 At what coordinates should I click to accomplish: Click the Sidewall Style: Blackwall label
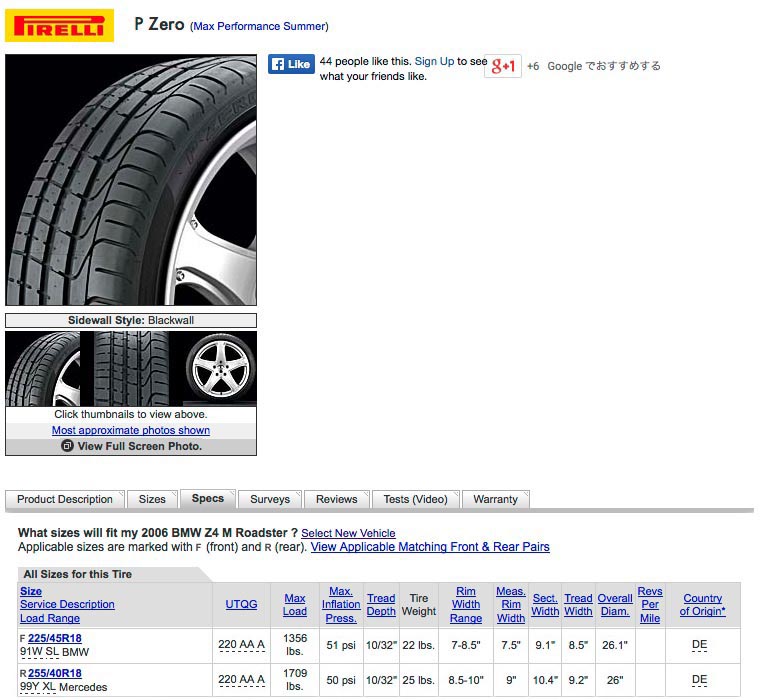131,320
